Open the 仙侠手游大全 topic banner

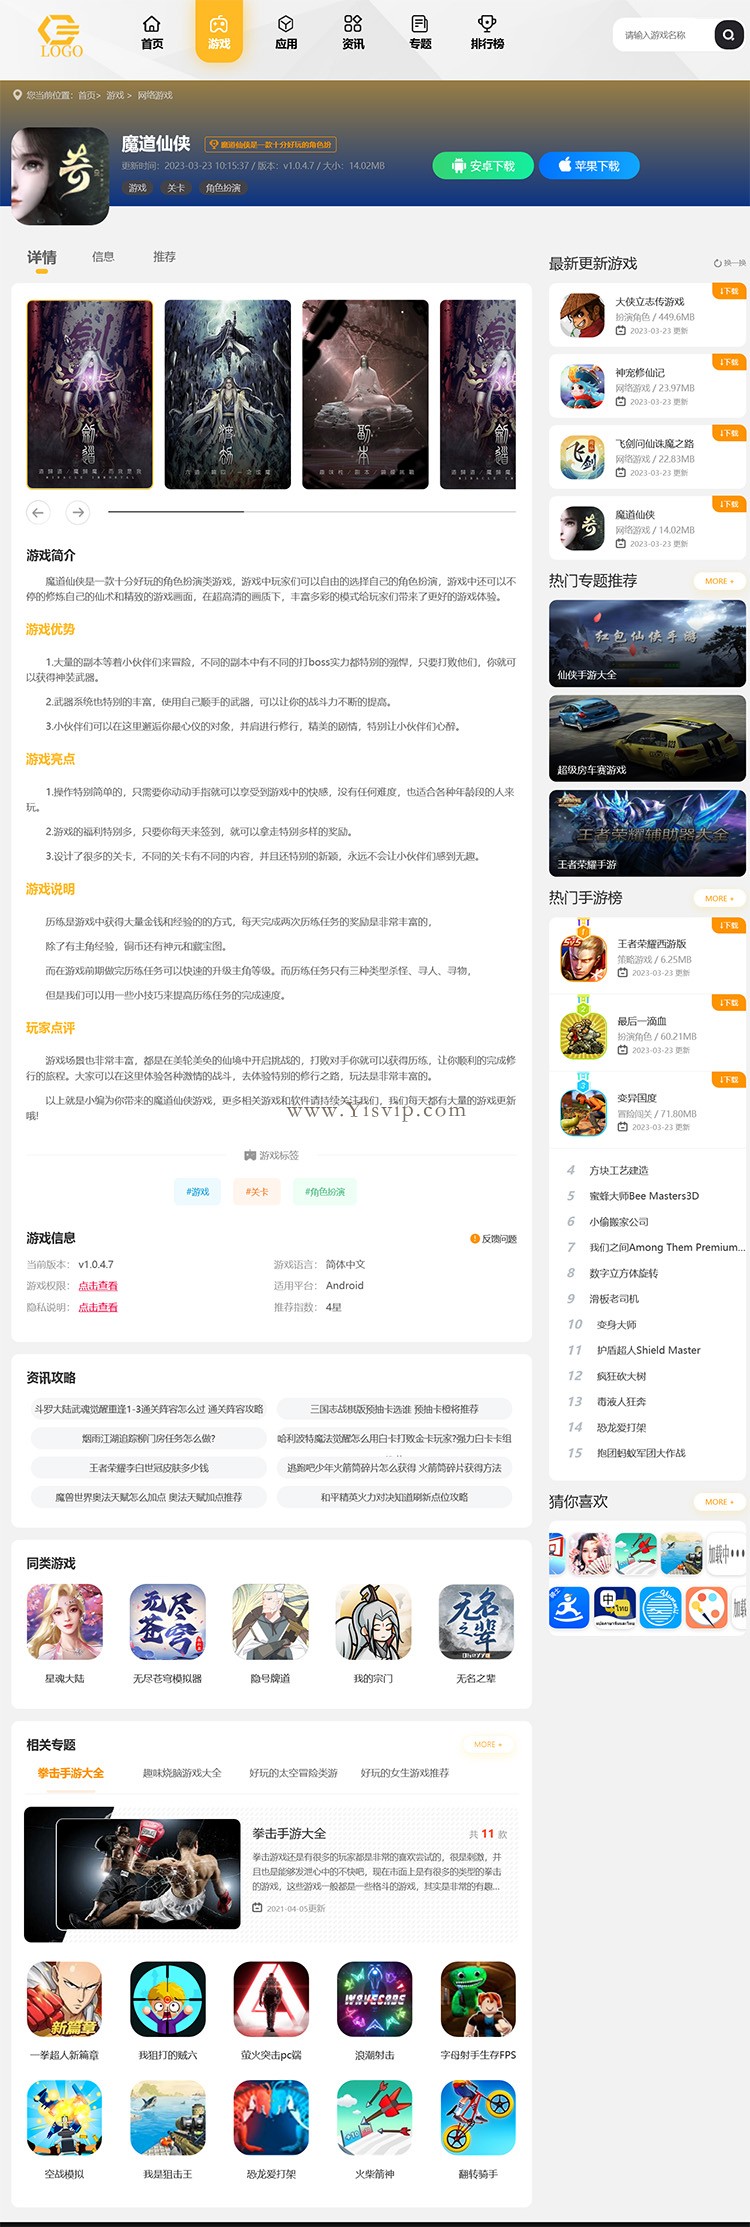(x=647, y=643)
